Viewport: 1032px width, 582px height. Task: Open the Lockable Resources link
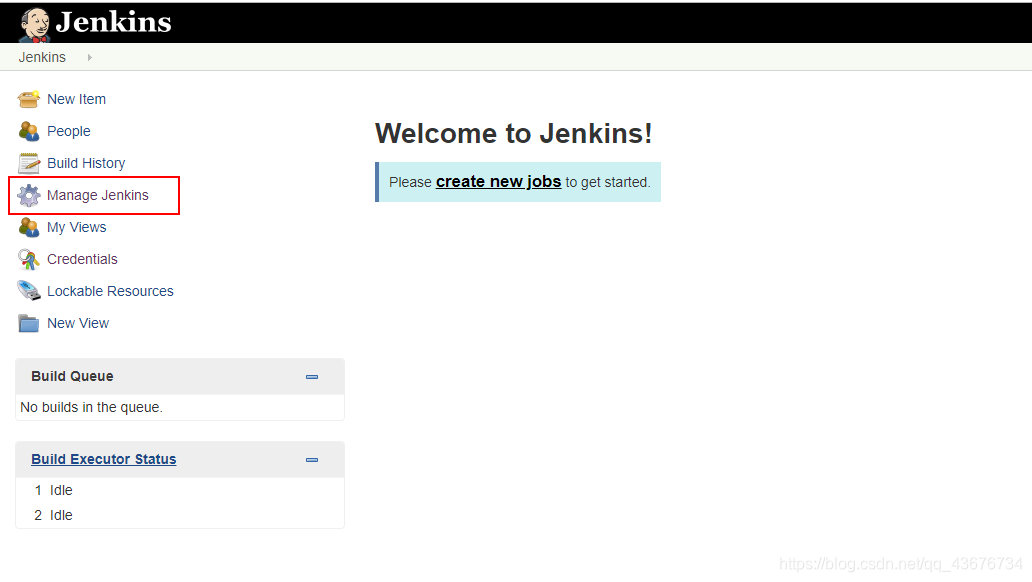[111, 291]
